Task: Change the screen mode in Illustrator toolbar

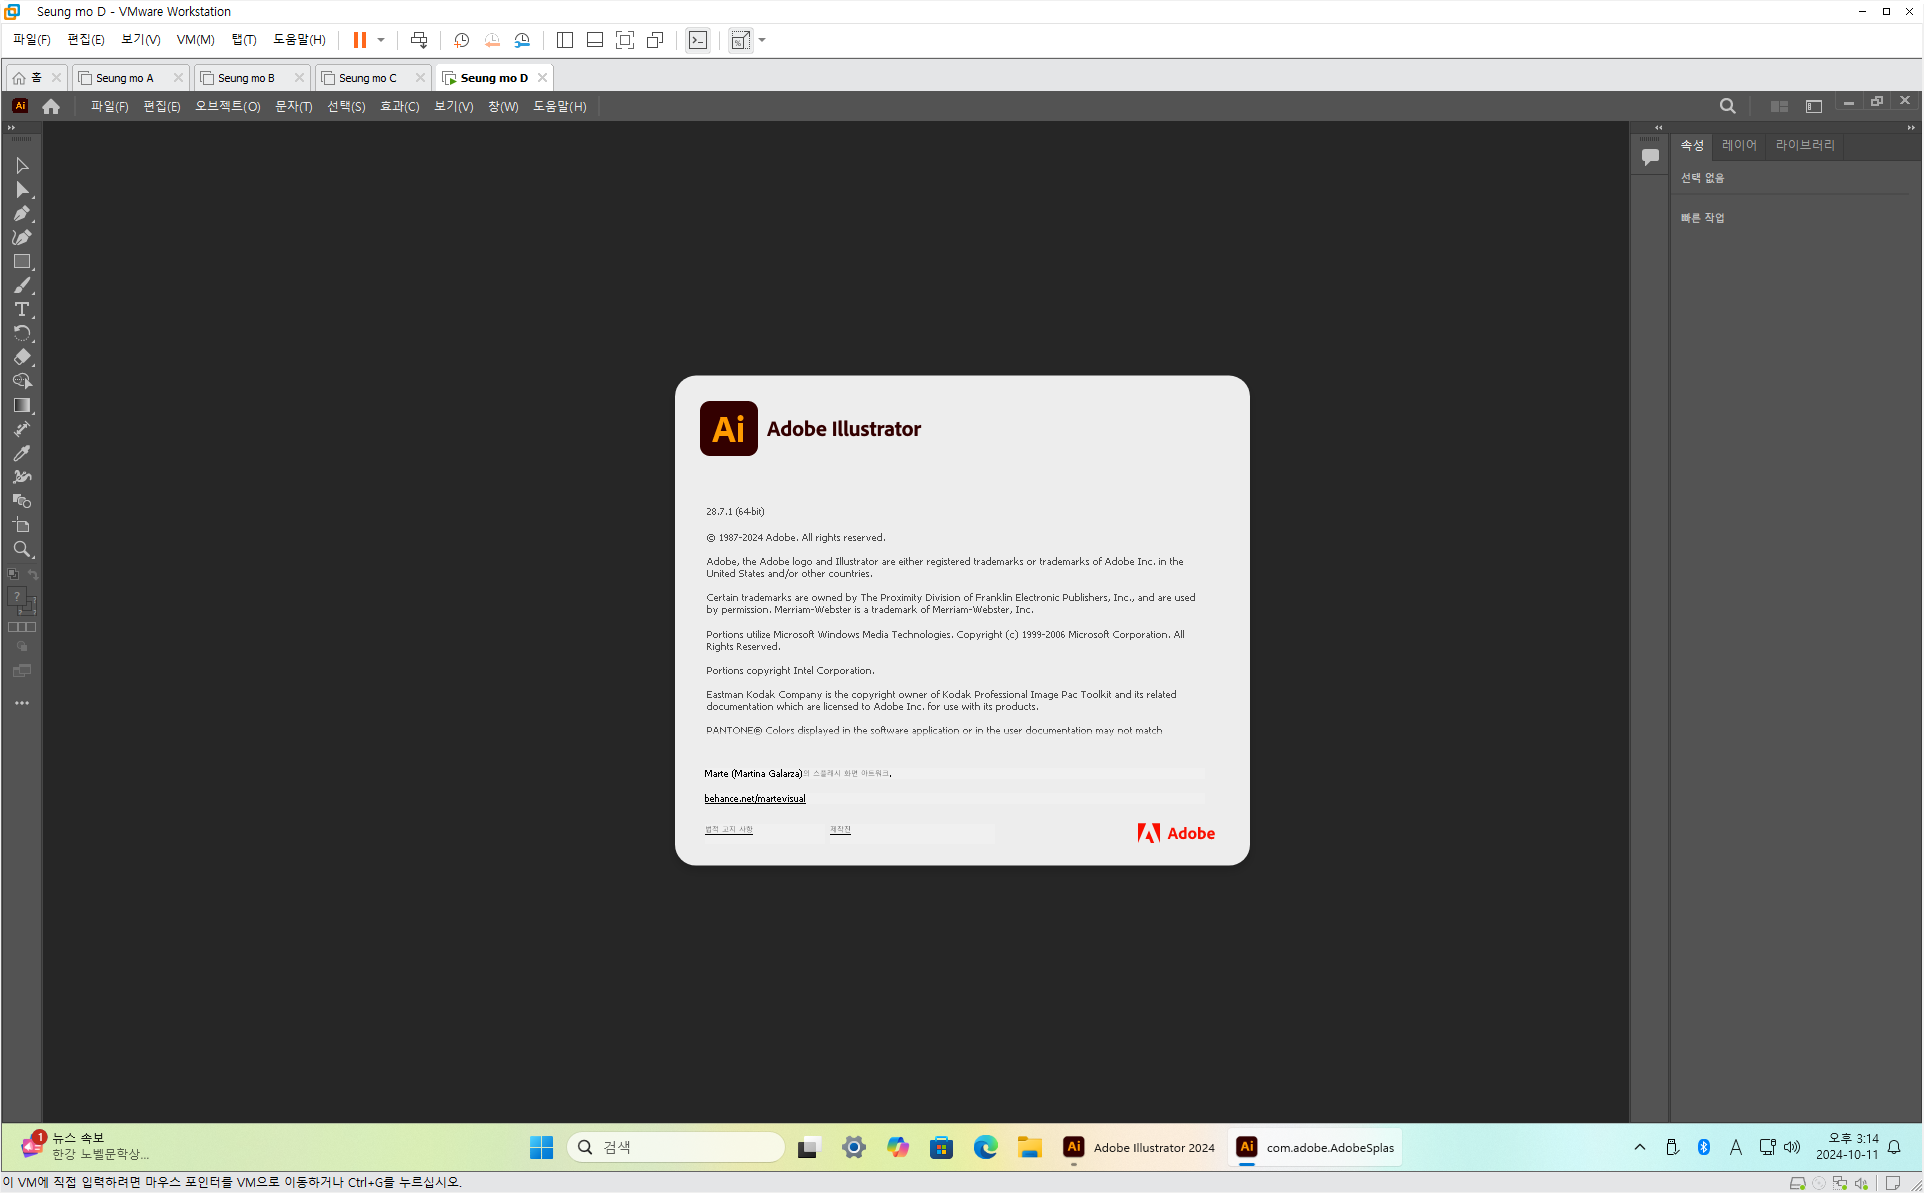Action: pos(22,671)
